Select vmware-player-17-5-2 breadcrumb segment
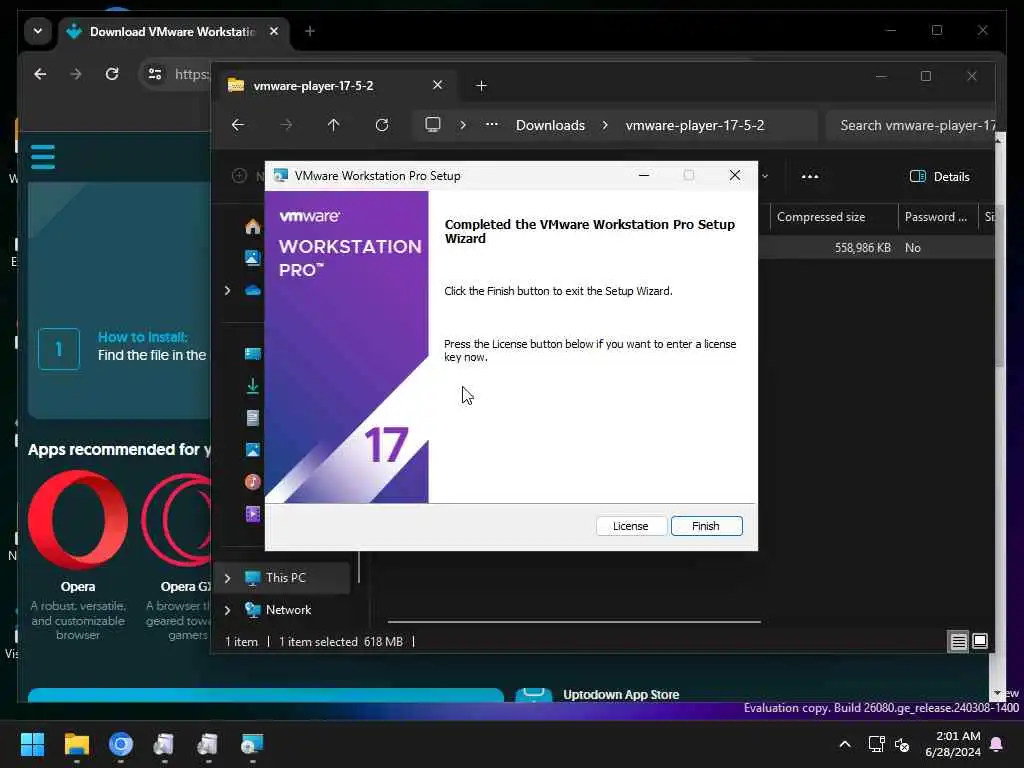The image size is (1024, 768). (694, 125)
